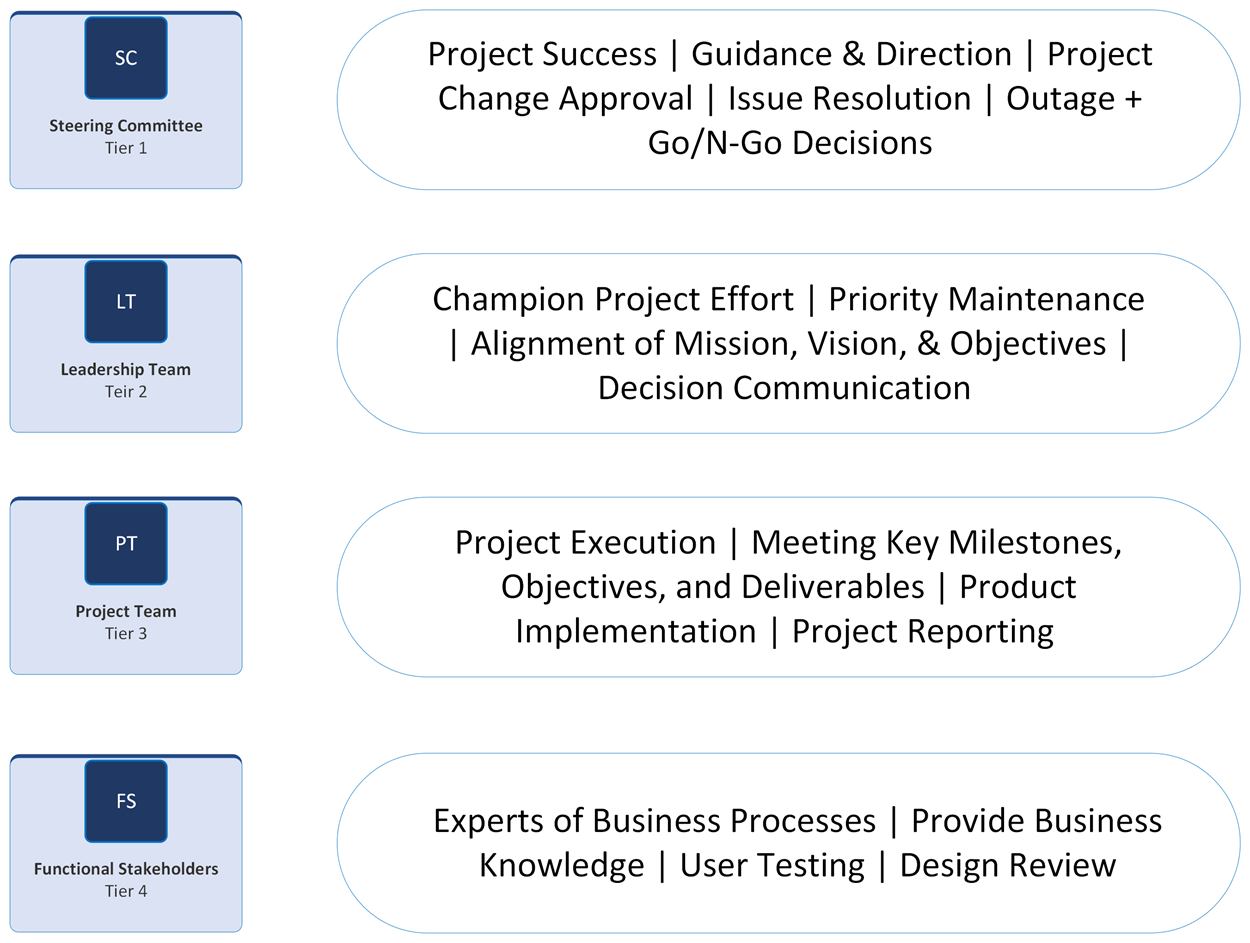Select the LT icon square
This screenshot has width=1250, height=943.
(126, 302)
